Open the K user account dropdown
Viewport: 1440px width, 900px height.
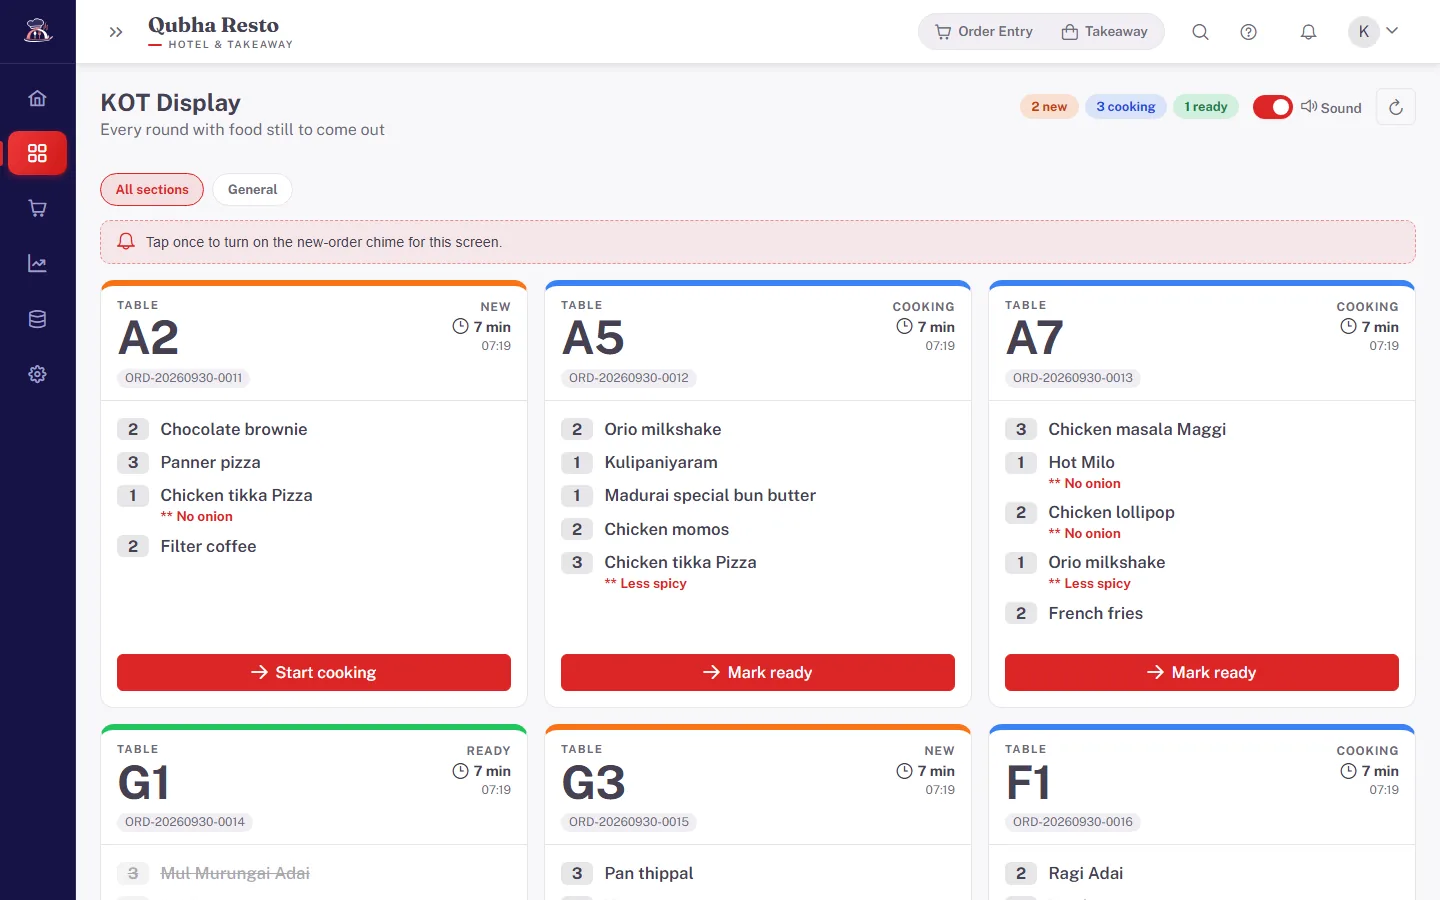1374,32
